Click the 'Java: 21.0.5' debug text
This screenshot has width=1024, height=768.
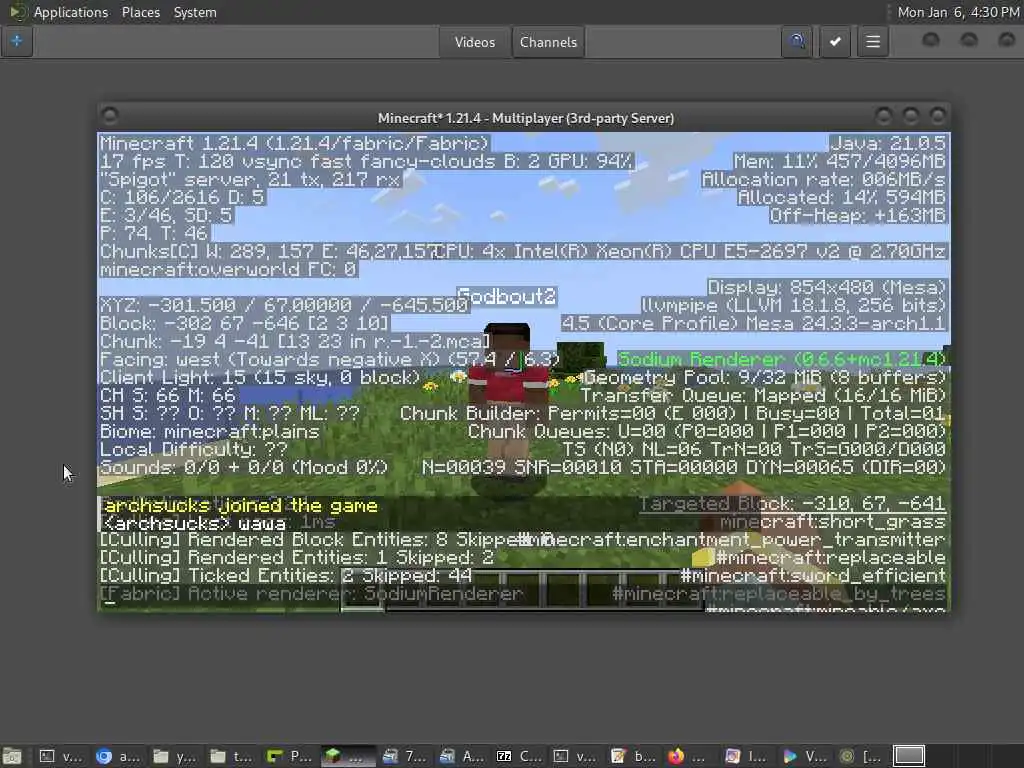[888, 143]
